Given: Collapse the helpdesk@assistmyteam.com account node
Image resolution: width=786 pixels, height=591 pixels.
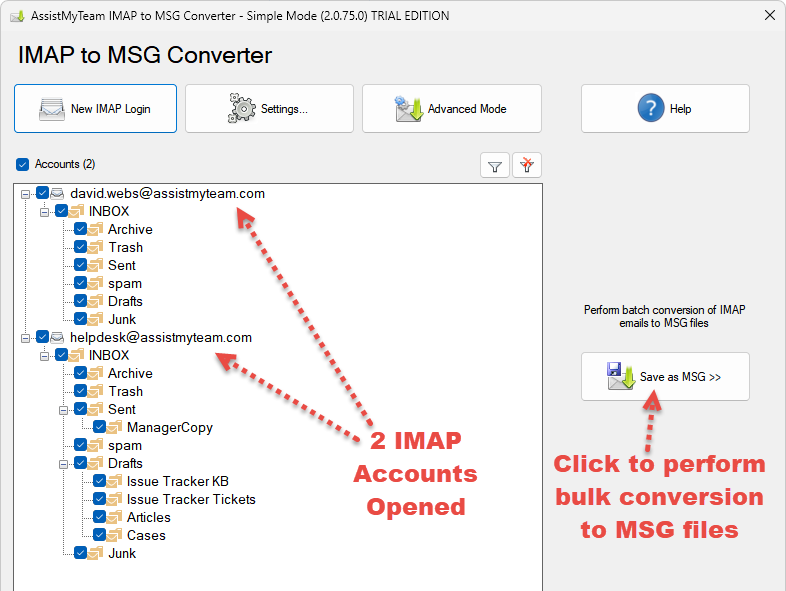Looking at the screenshot, I should 25,338.
